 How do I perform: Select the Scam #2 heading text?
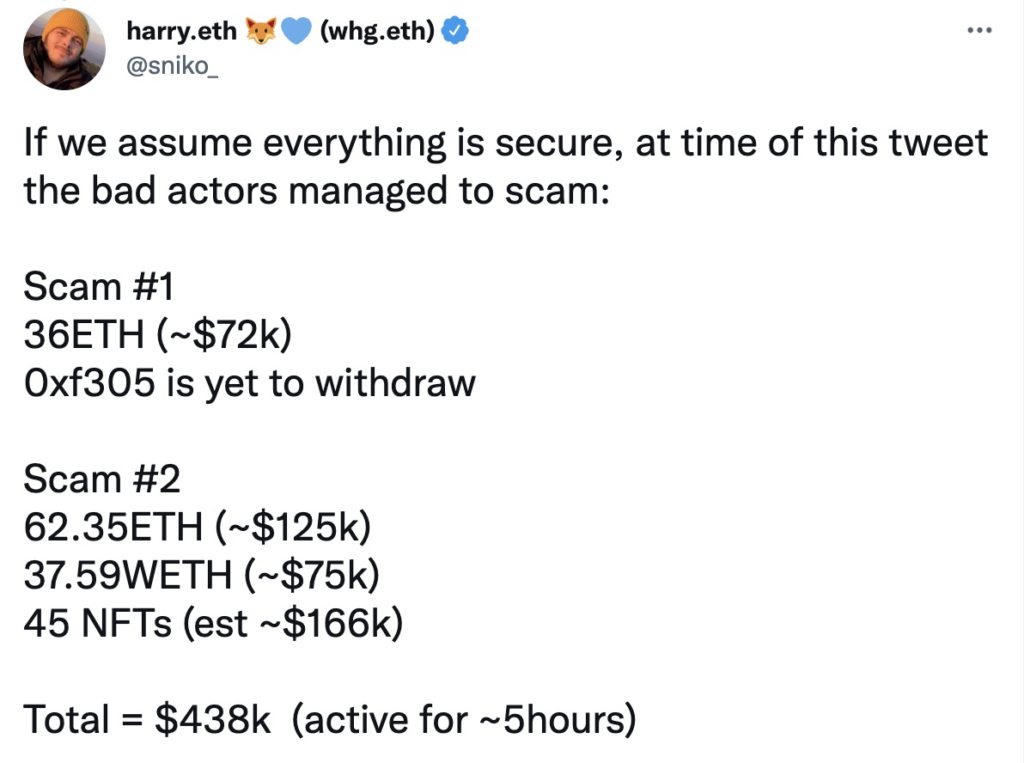(101, 480)
